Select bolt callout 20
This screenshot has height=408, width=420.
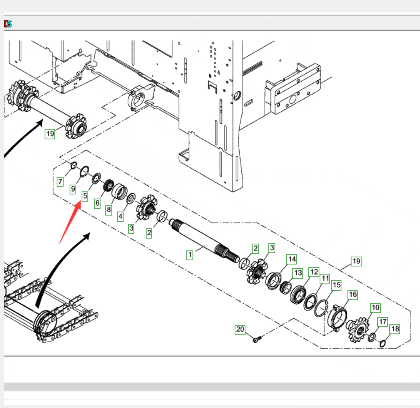coord(240,329)
